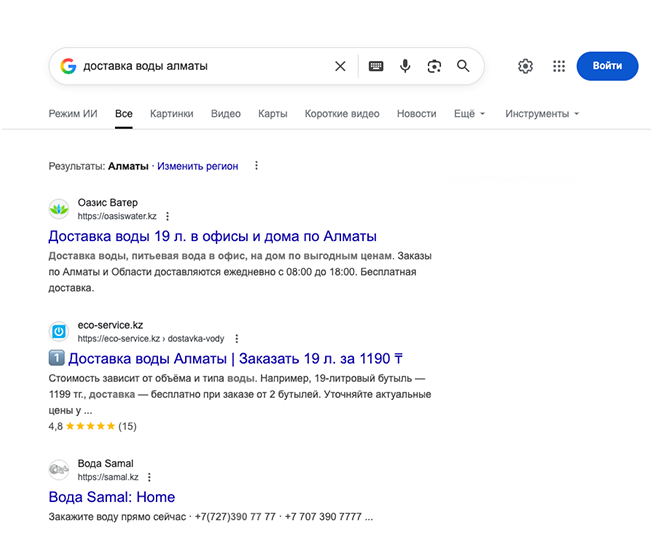Open Google Lens image search
Screen dimensions: 651x559
pyautogui.click(x=434, y=66)
